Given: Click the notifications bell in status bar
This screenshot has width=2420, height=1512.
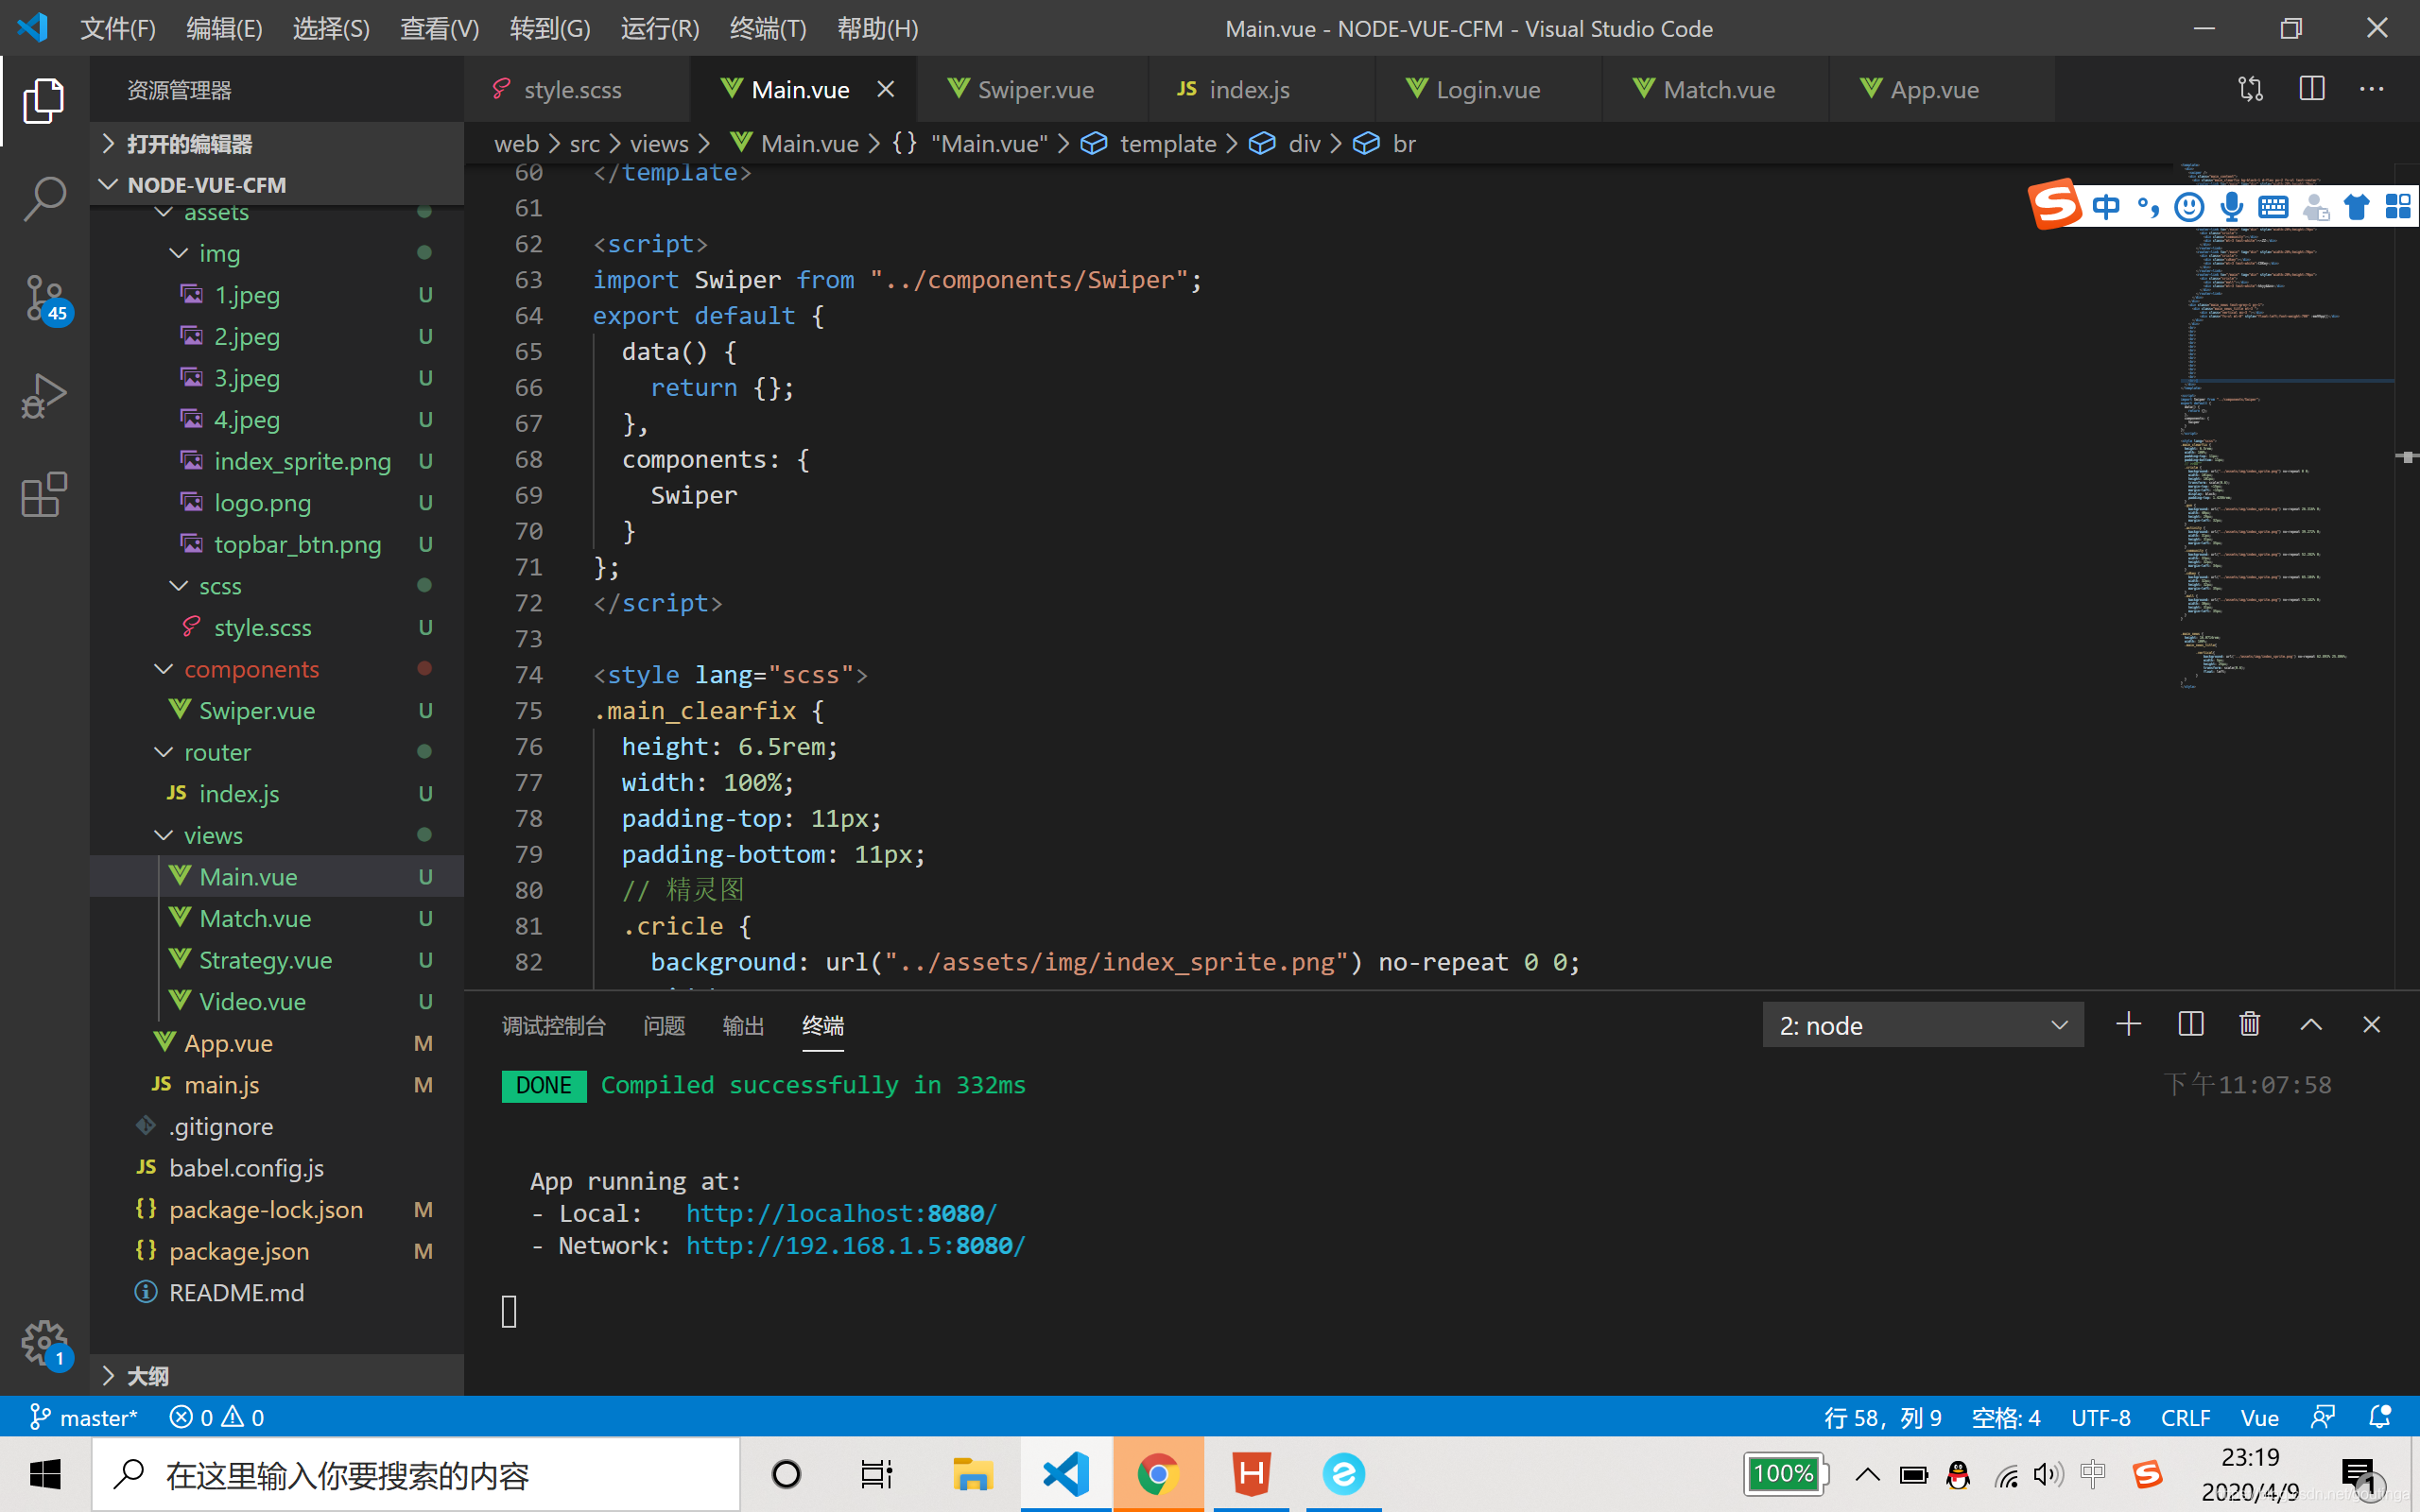Looking at the screenshot, I should [x=2380, y=1417].
